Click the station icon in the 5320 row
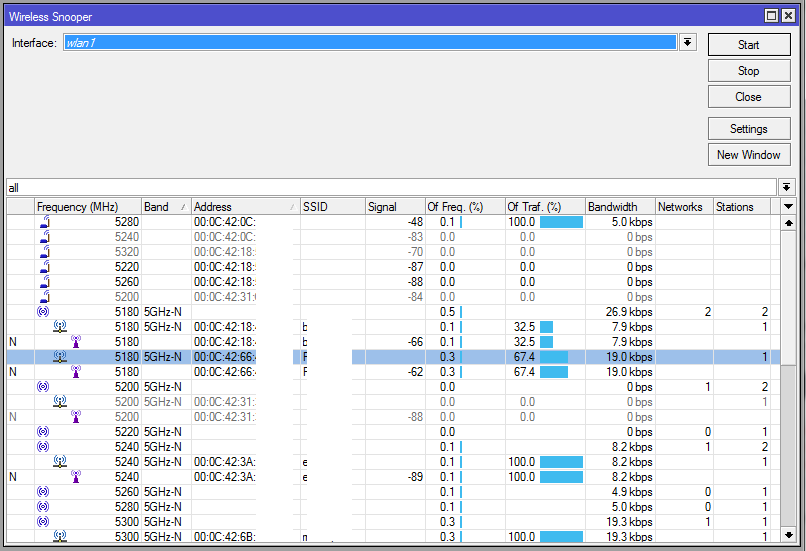 44,252
